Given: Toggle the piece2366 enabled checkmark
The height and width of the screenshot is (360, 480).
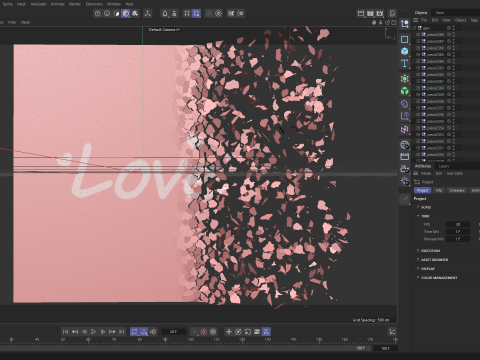Looking at the screenshot, I should [x=449, y=48].
